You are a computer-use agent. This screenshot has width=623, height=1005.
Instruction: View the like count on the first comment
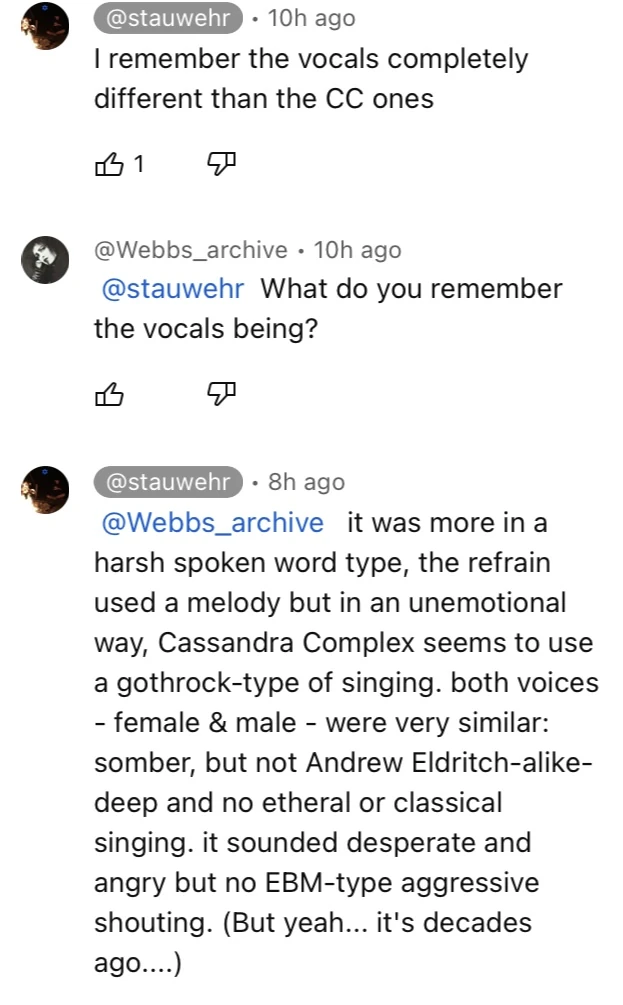point(139,164)
